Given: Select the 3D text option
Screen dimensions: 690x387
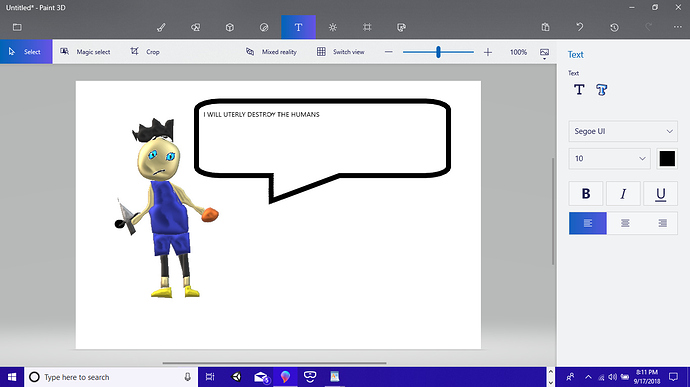Looking at the screenshot, I should click(x=602, y=90).
